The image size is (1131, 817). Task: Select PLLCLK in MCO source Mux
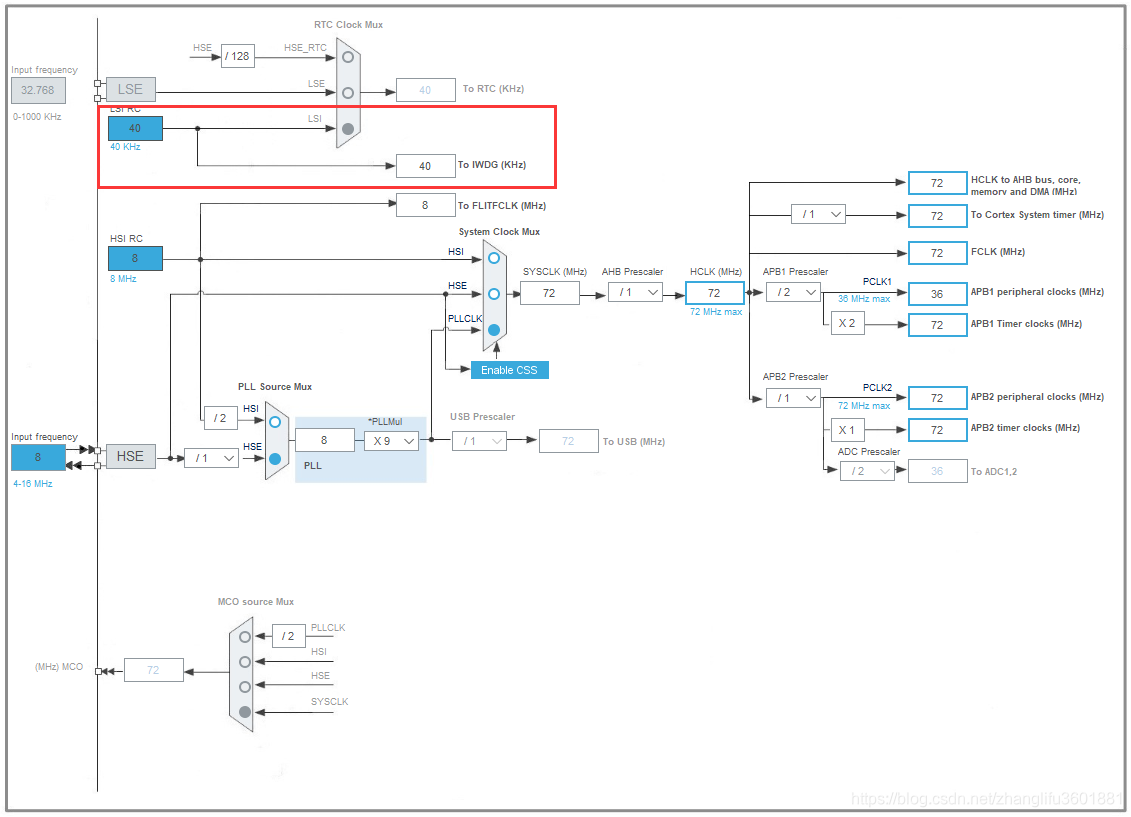click(x=245, y=637)
